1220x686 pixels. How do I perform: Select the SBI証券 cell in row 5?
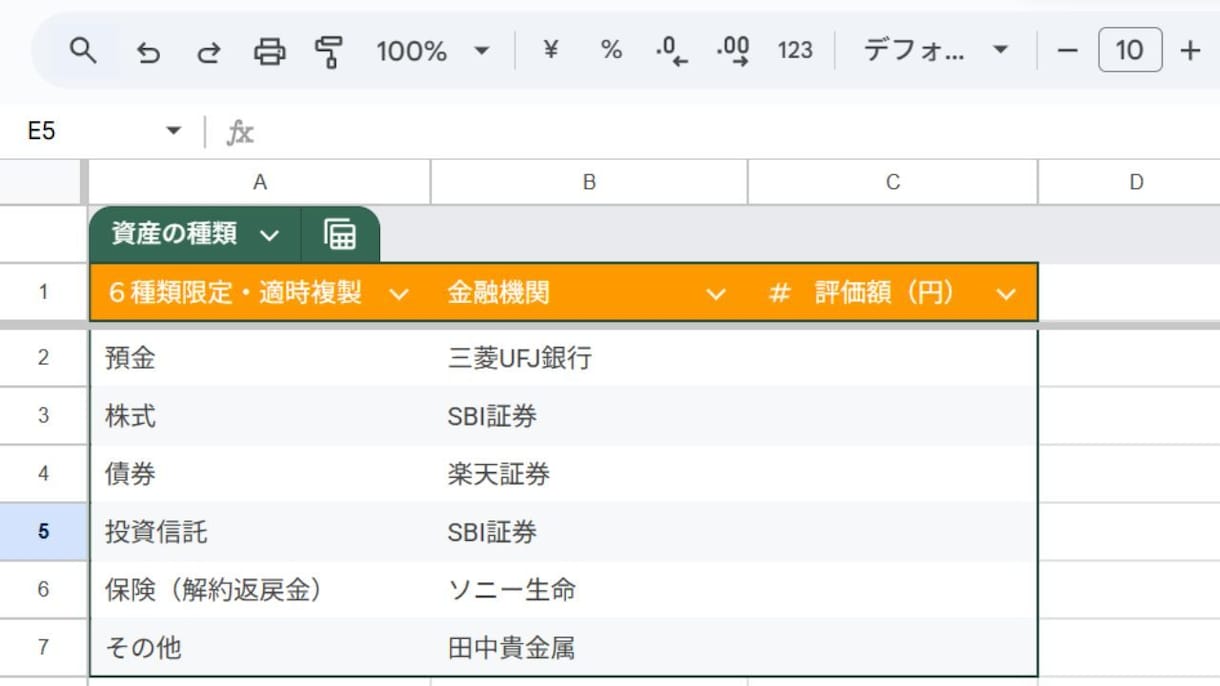click(589, 532)
